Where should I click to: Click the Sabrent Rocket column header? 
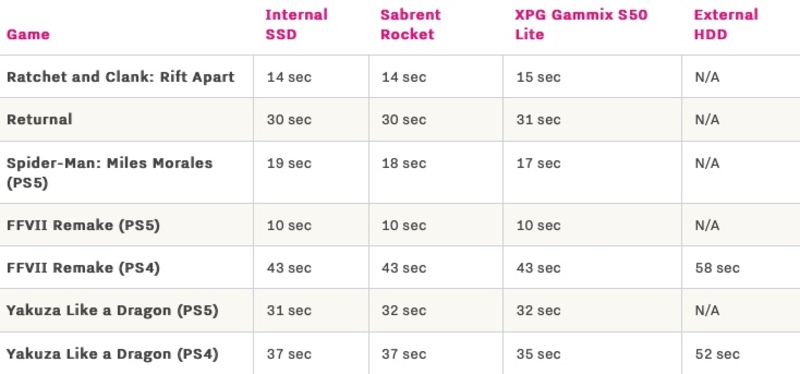coord(410,24)
